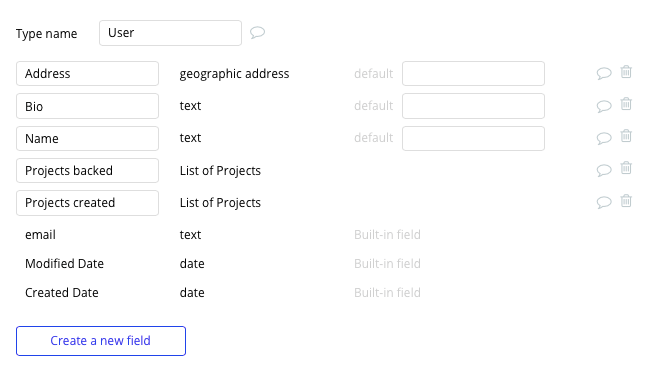Edit the Projects created field name box
This screenshot has height=372, width=649.
point(87,203)
